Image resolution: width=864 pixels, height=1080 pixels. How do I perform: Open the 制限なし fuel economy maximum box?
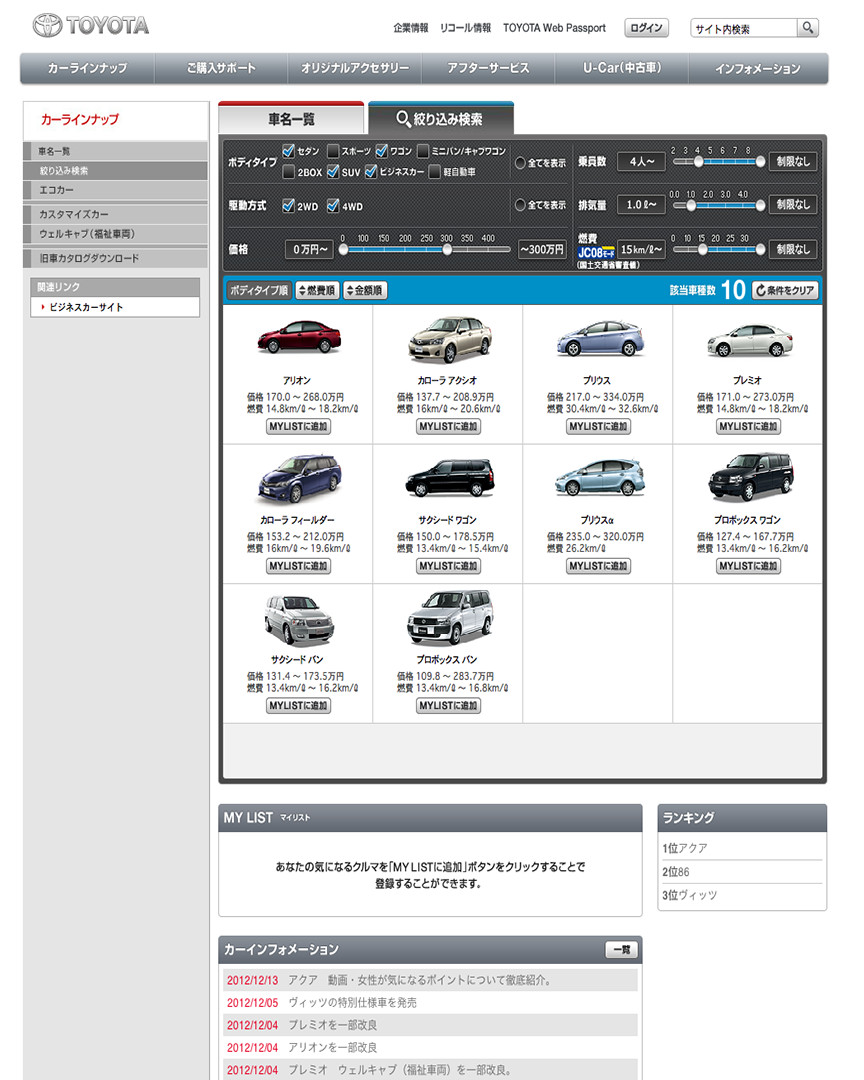[793, 249]
